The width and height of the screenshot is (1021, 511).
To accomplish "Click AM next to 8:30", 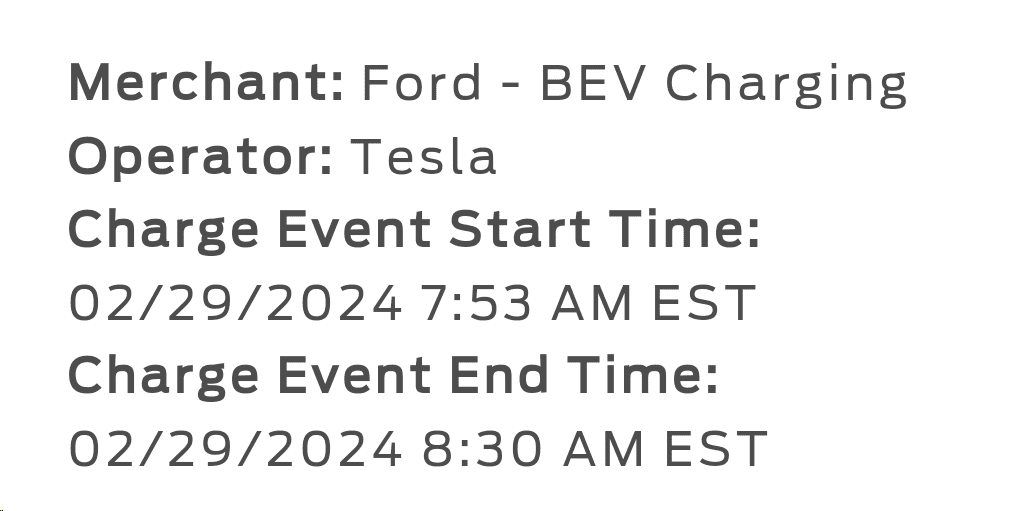I will [x=604, y=449].
